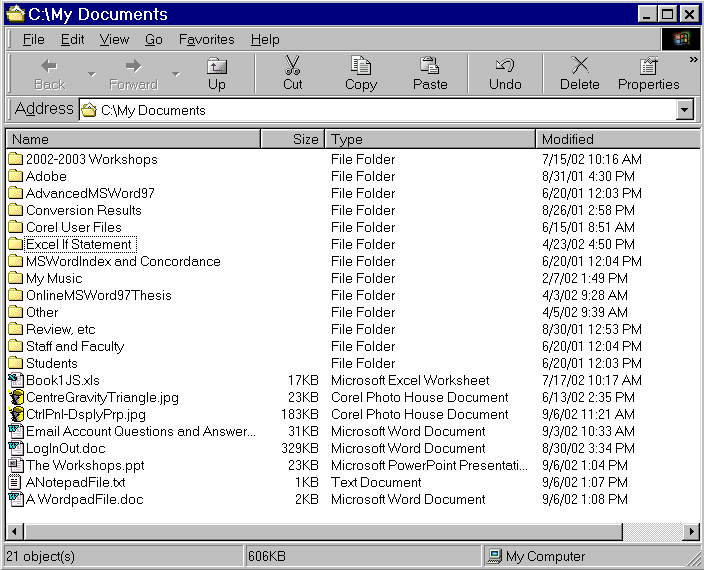704x570 pixels.
Task: Select MSWordIndex and Concordance folder icon
Action: 16,261
